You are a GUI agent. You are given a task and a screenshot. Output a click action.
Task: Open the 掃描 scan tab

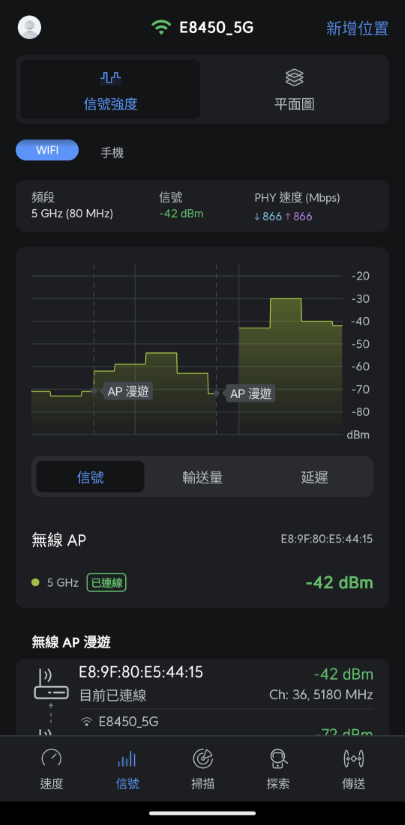[x=202, y=769]
